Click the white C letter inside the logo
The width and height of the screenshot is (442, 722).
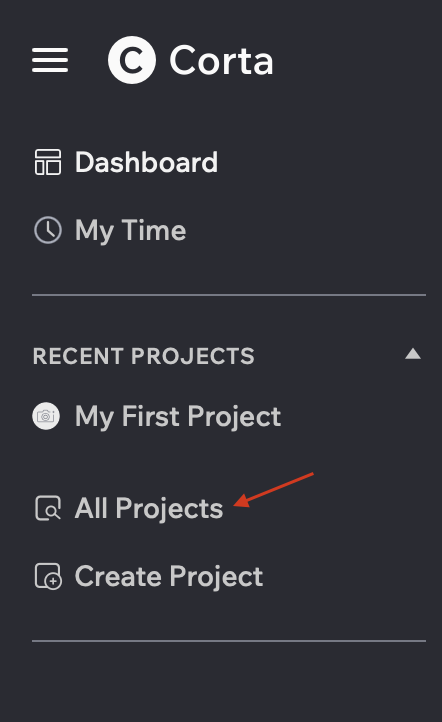[x=132, y=60]
